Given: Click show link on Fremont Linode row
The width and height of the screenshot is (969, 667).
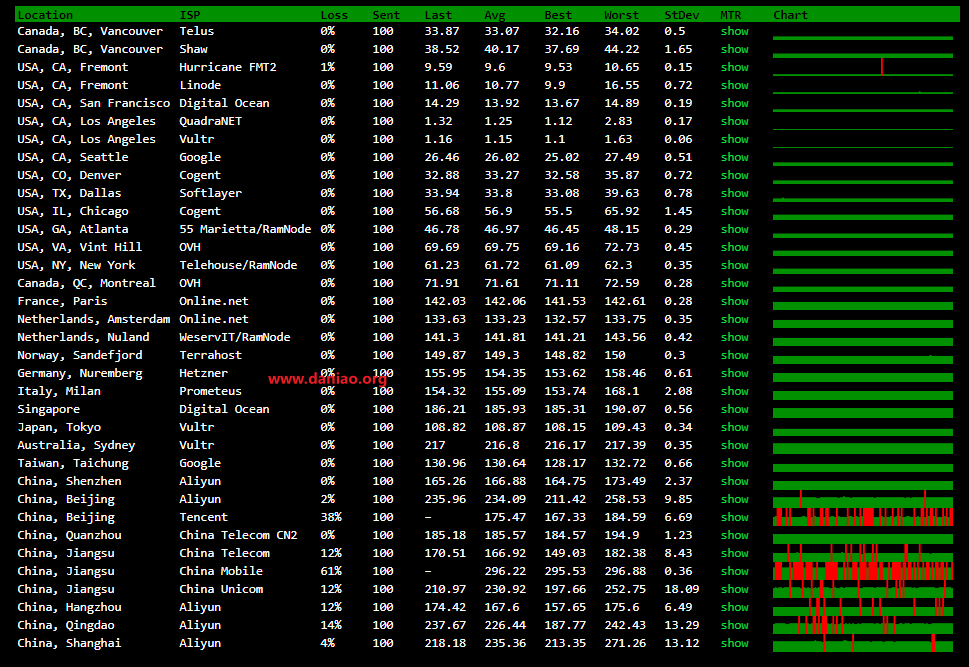Looking at the screenshot, I should point(734,85).
